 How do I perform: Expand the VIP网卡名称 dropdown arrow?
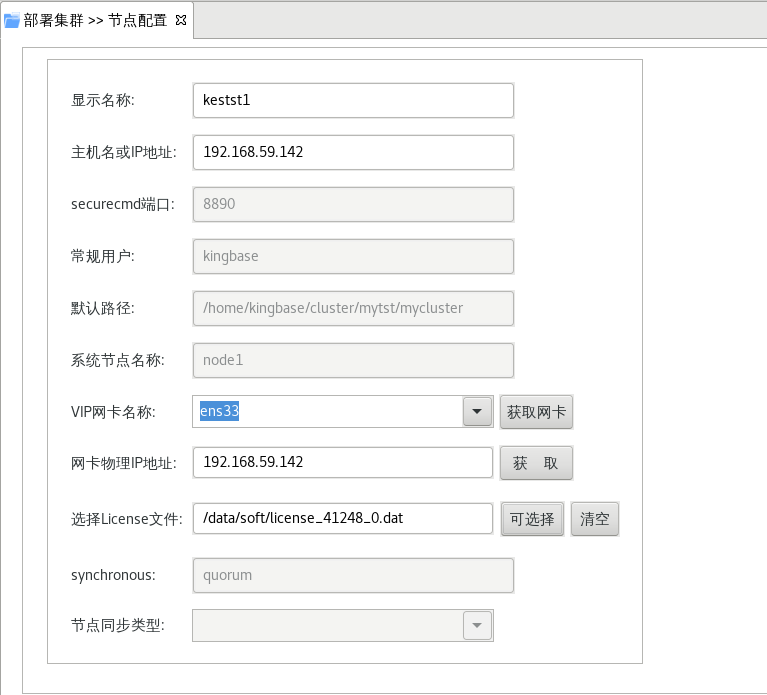(x=477, y=411)
